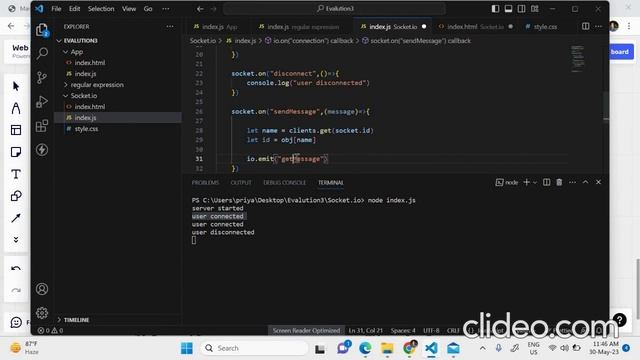Select the whiteboard connector line tool
The image size is (640, 360).
coord(16,218)
